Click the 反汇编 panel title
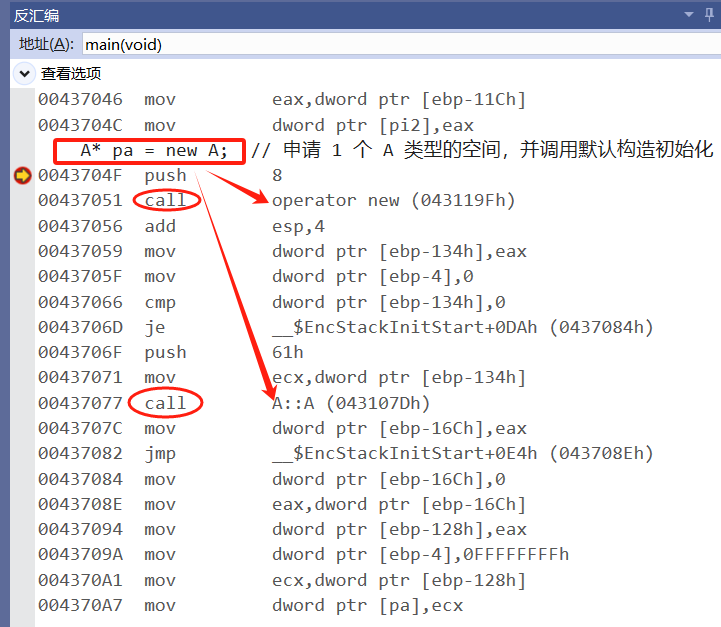721x627 pixels. (36, 16)
